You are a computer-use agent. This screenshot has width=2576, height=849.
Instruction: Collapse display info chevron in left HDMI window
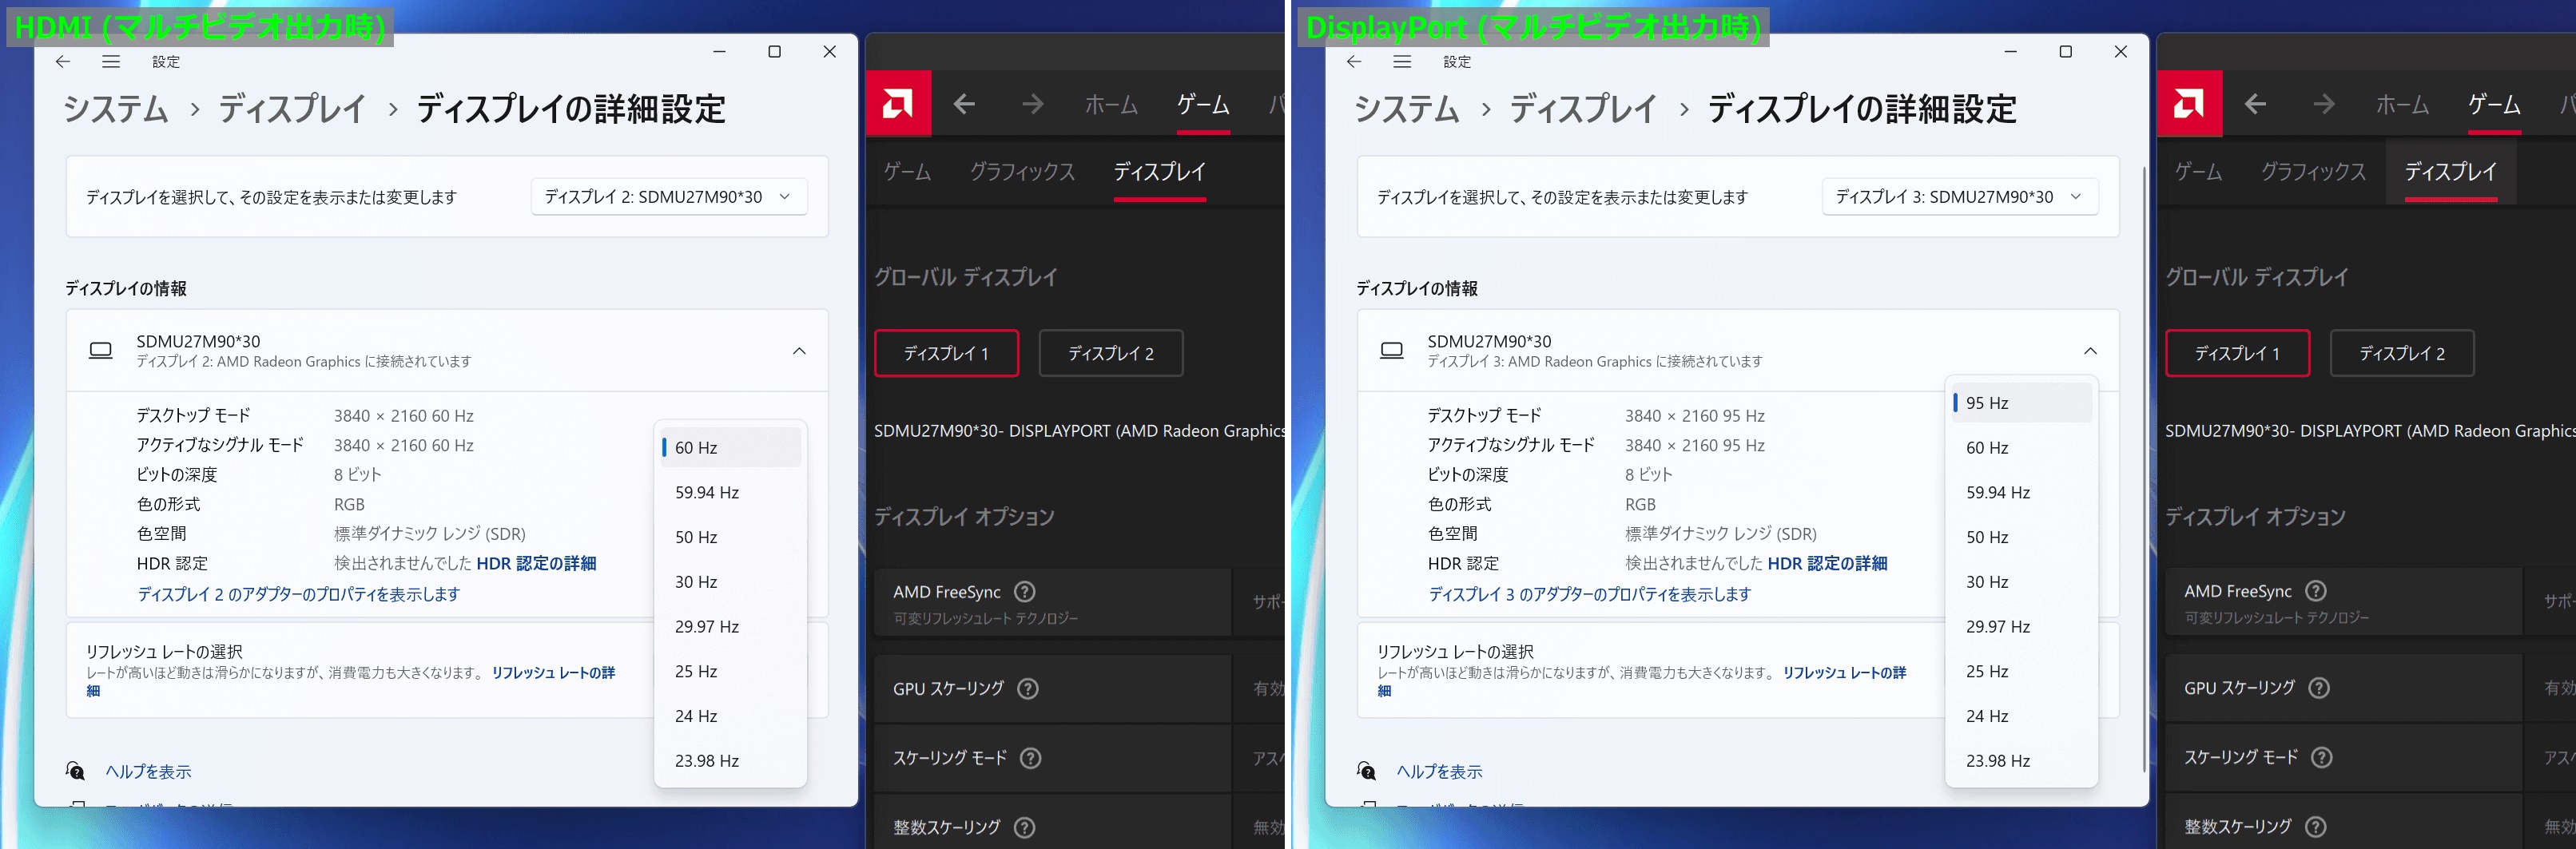click(799, 351)
